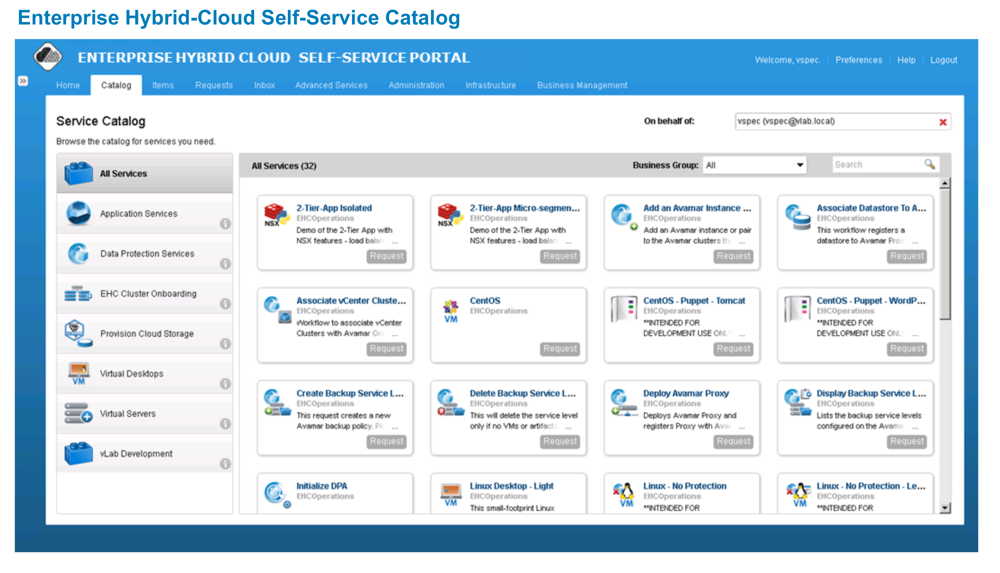This screenshot has width=1000, height=573.
Task: Show info for Application Services category
Action: click(x=225, y=223)
